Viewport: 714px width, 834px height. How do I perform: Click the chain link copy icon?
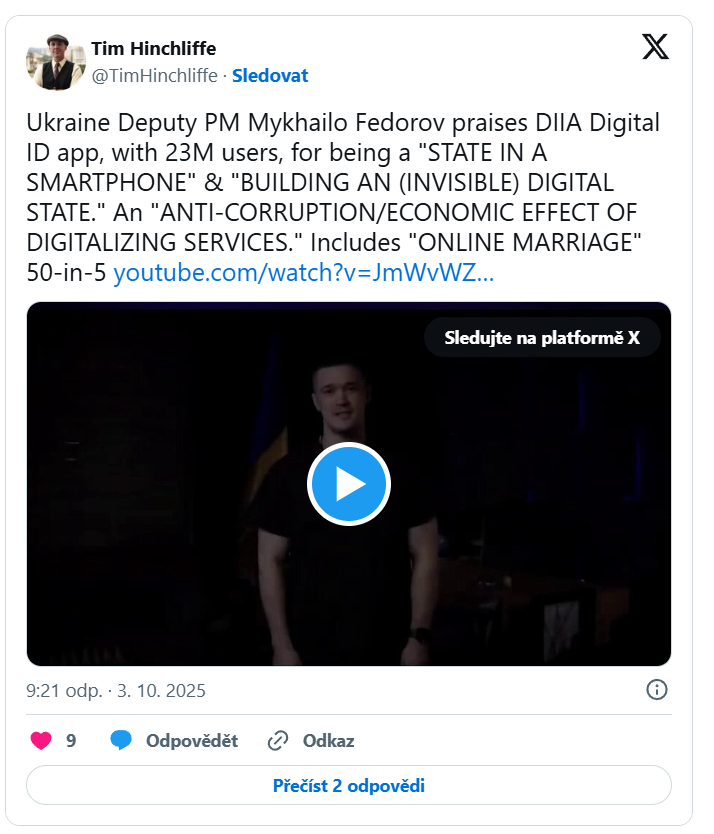click(x=278, y=740)
